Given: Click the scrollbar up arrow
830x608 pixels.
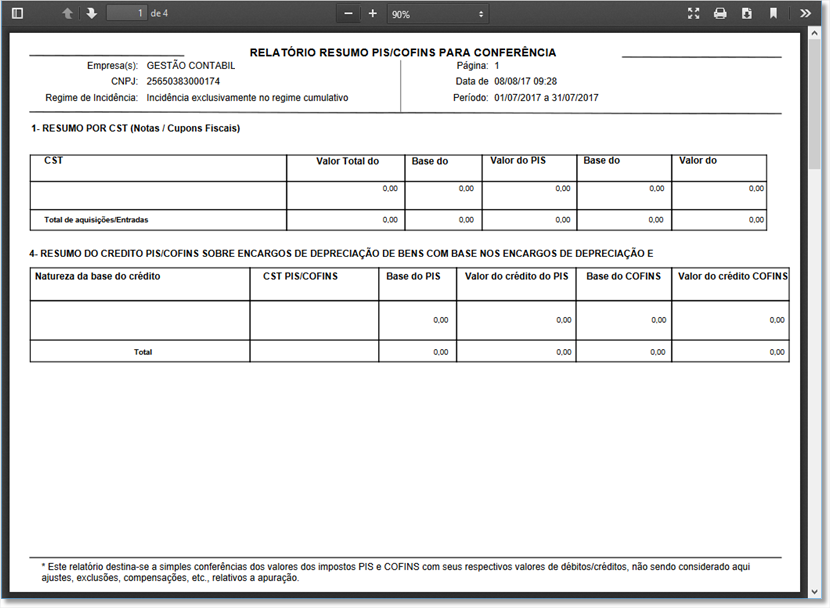Looking at the screenshot, I should (x=814, y=33).
